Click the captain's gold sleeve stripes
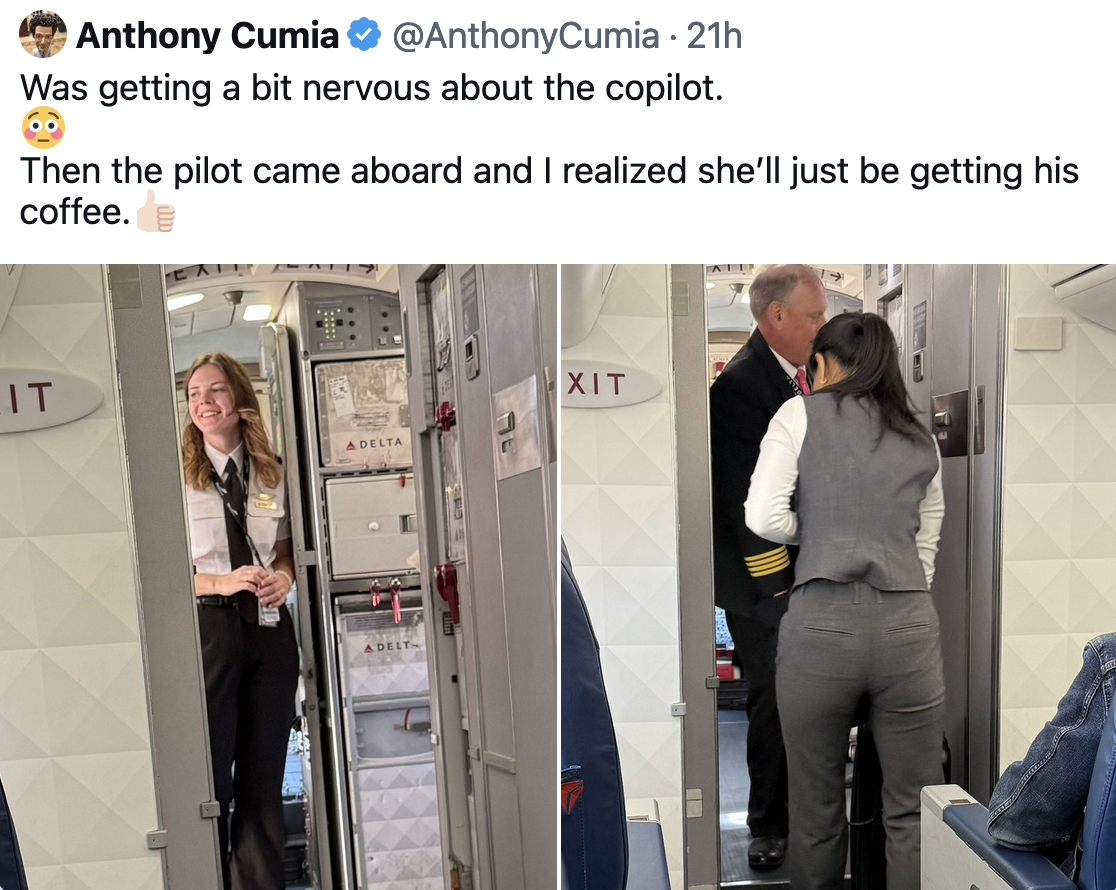This screenshot has height=890, width=1116. click(767, 562)
